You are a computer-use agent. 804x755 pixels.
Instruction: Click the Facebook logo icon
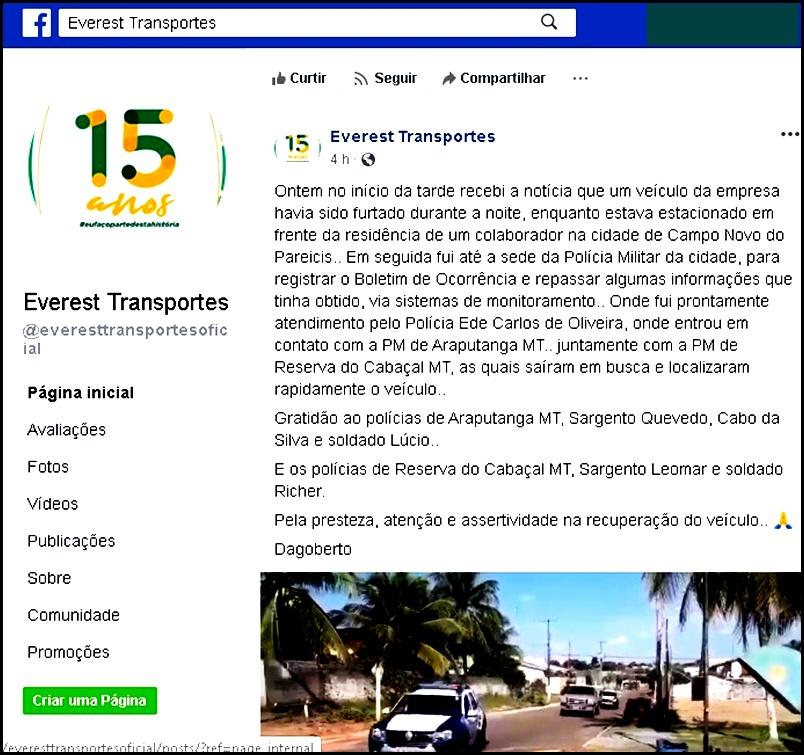click(36, 23)
